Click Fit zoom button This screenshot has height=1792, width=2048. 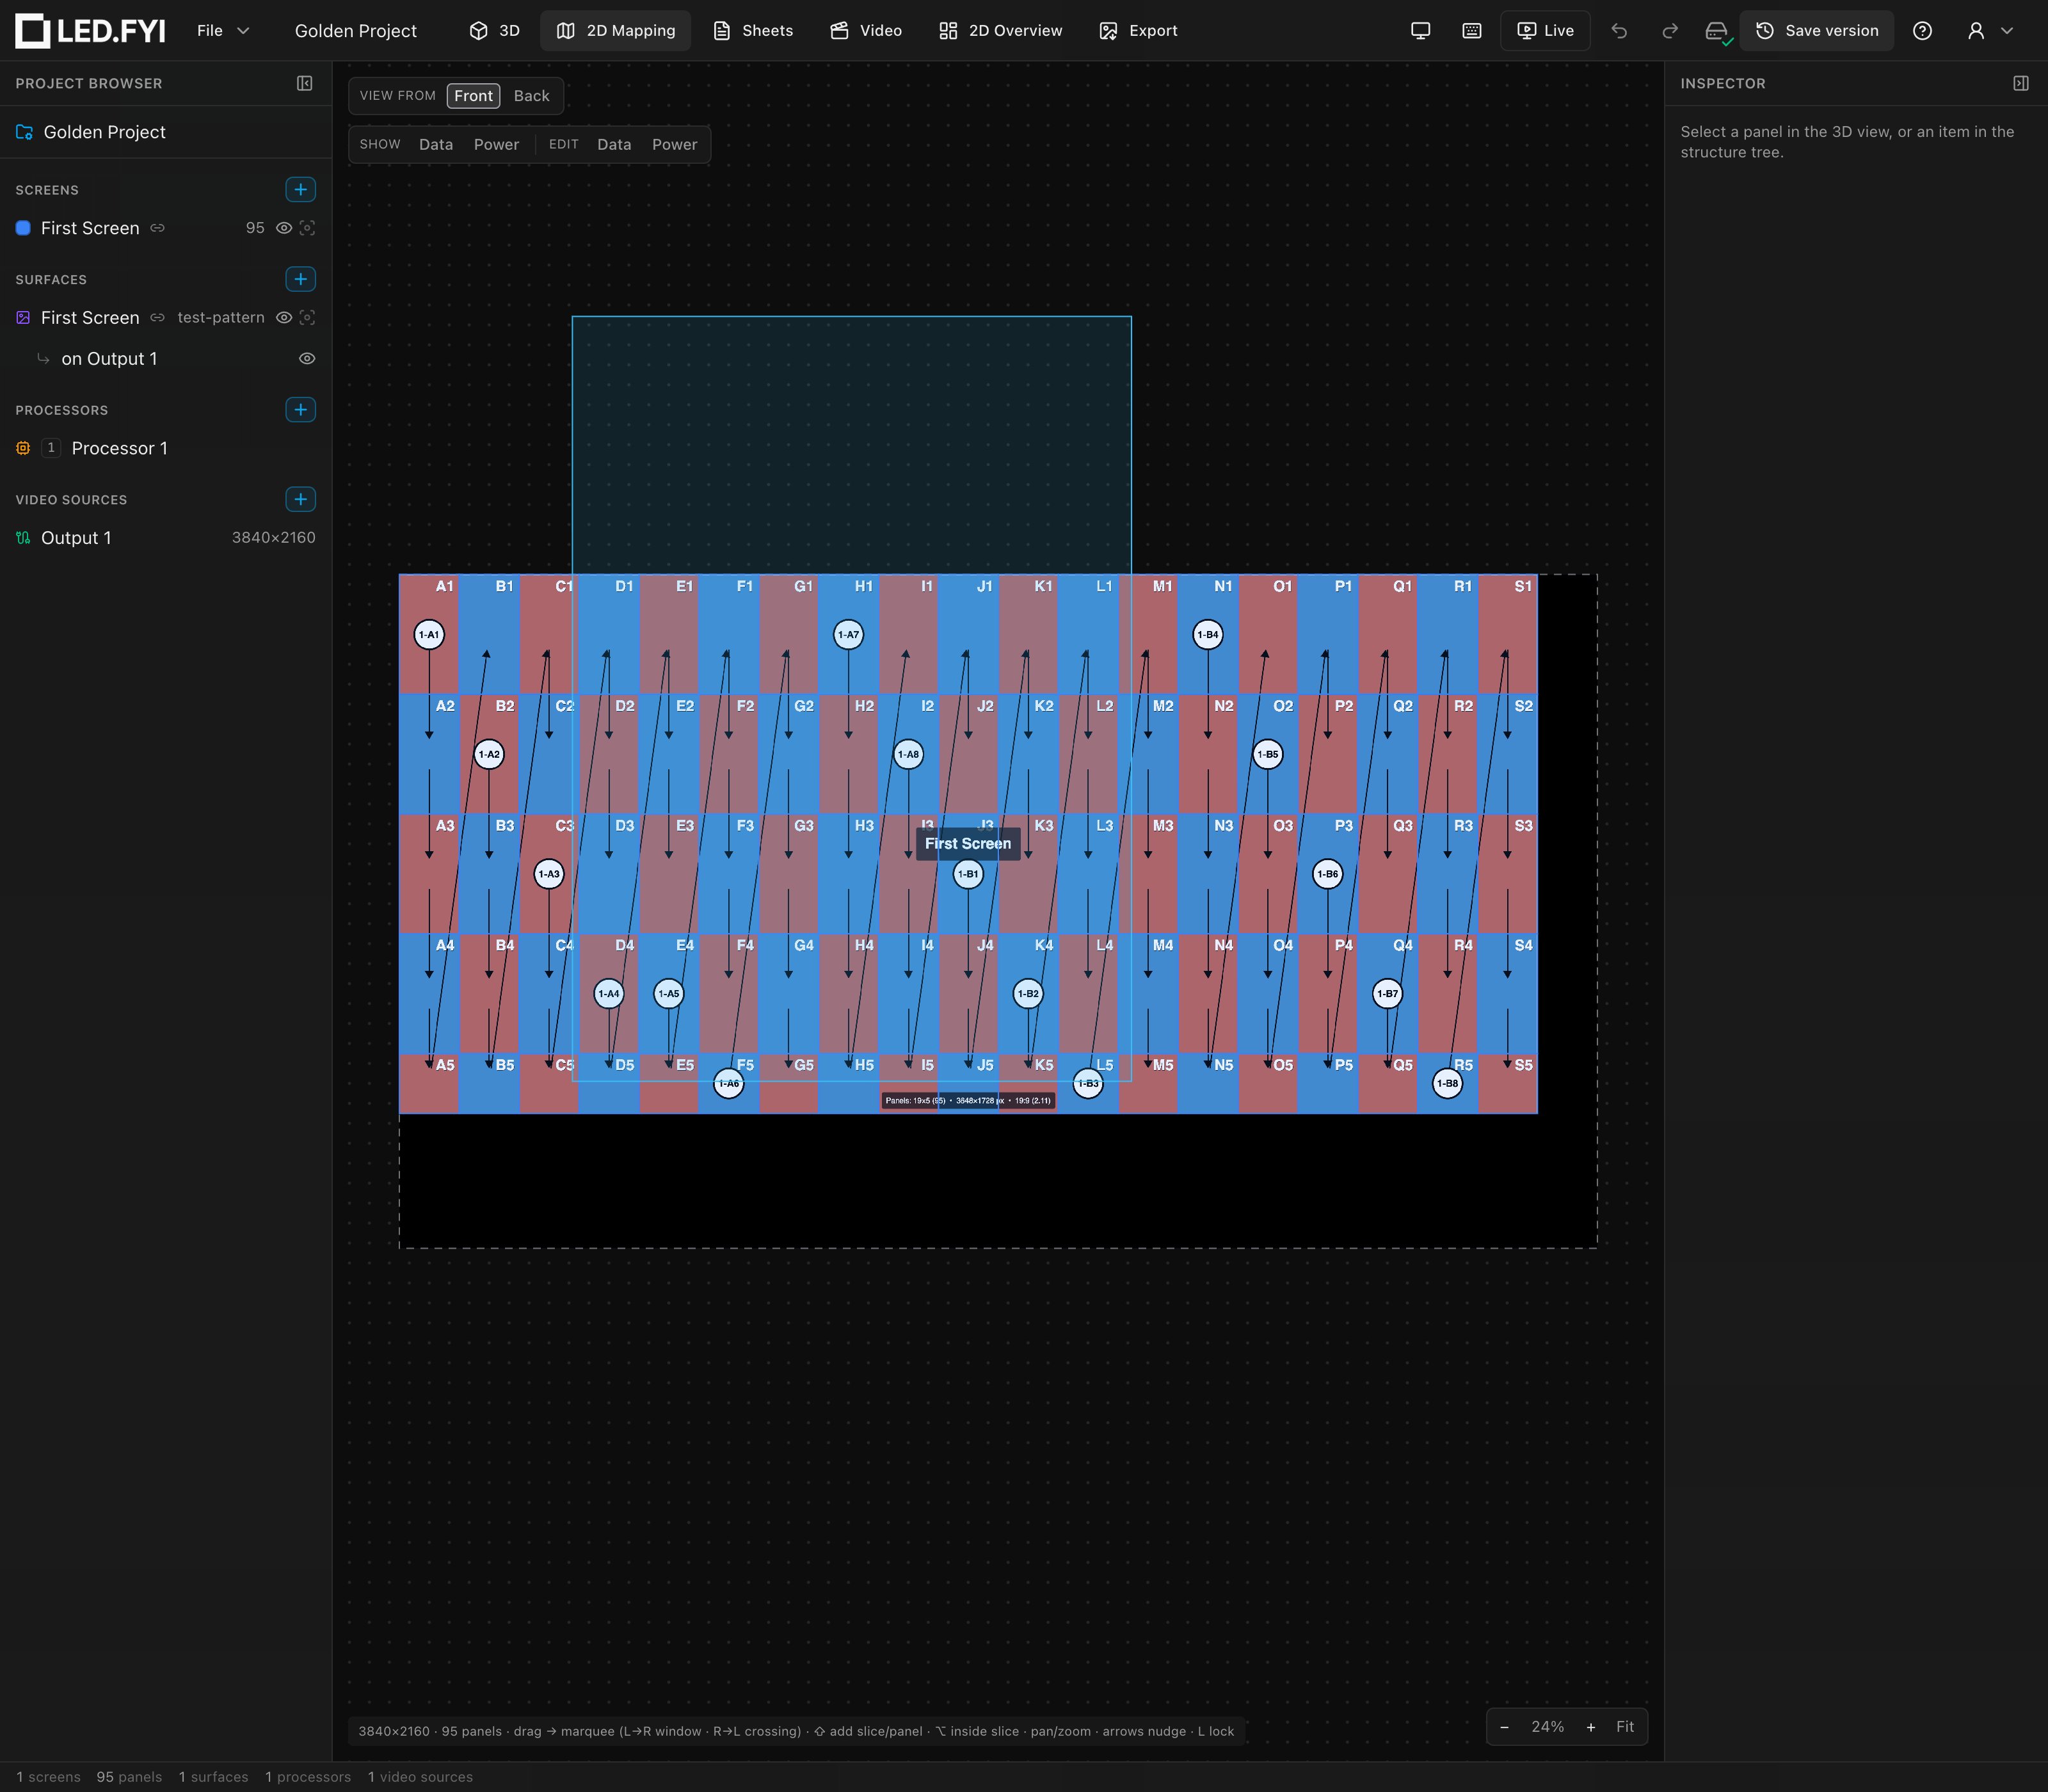point(1625,1727)
